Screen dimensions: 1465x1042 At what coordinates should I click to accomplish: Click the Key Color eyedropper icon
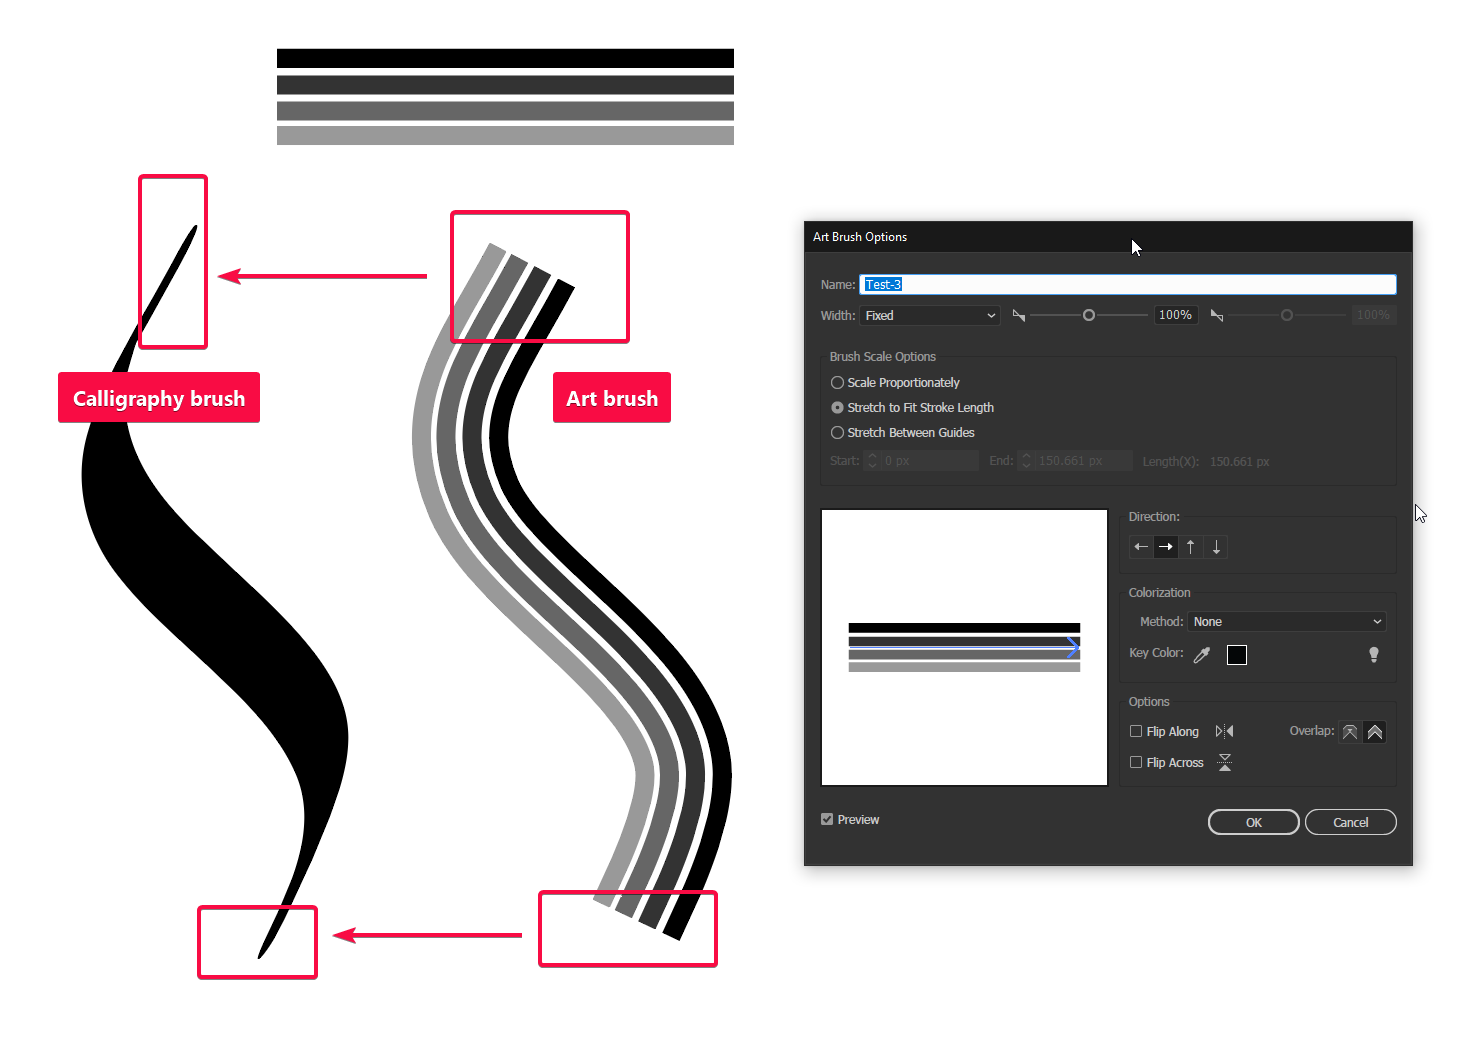pyautogui.click(x=1201, y=654)
